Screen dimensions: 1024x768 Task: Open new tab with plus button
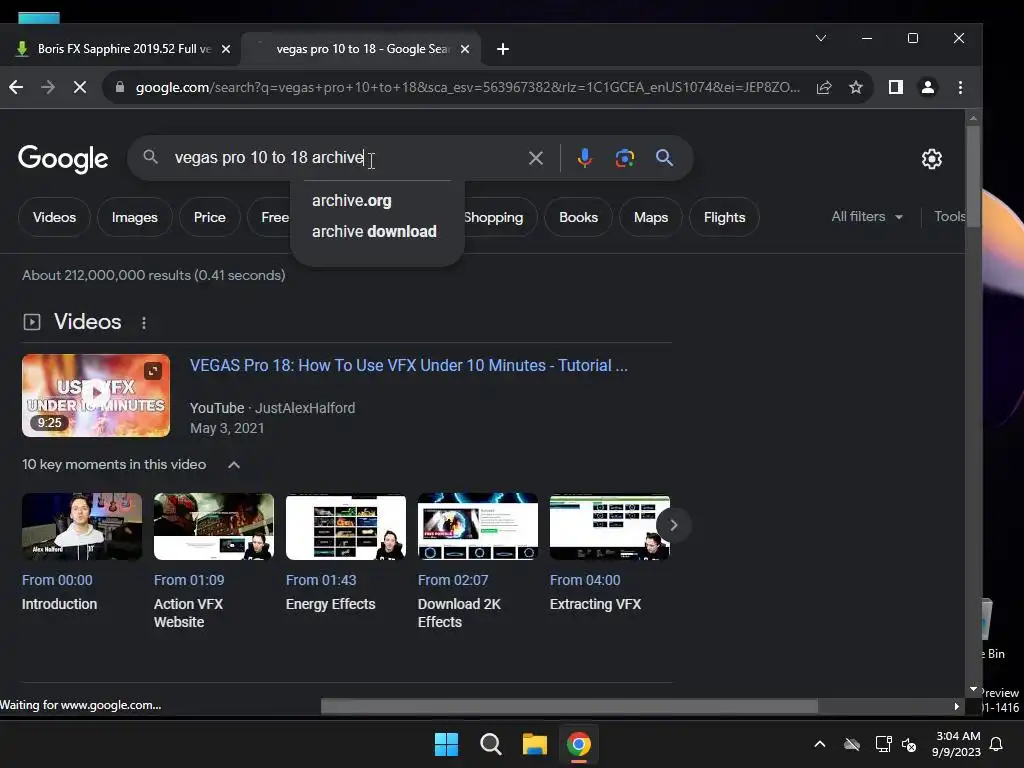[x=503, y=49]
